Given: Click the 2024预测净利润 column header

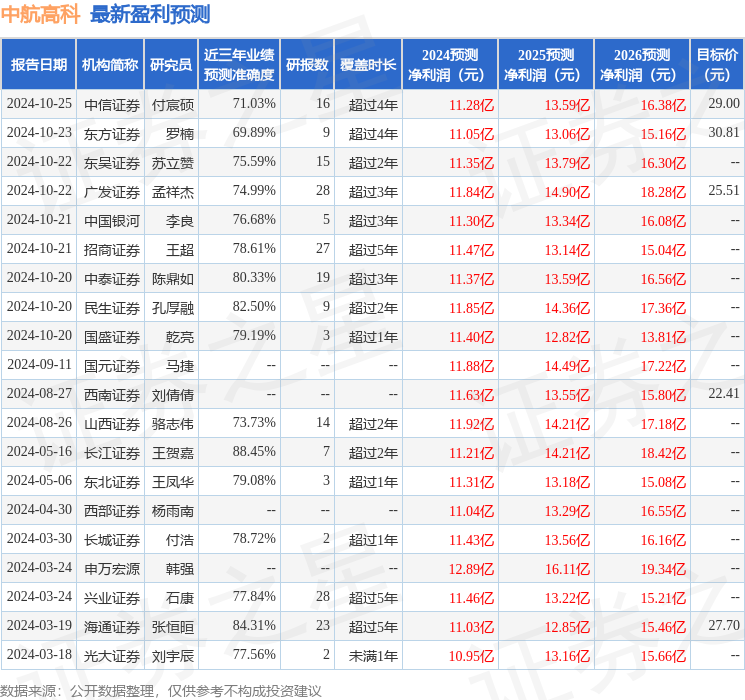Looking at the screenshot, I should [450, 65].
